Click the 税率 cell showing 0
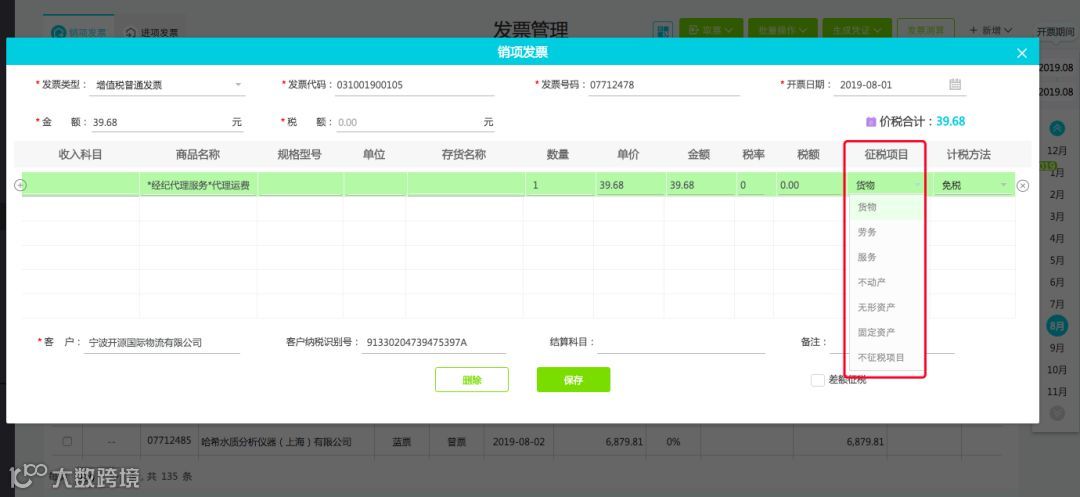The image size is (1080, 497). (753, 185)
